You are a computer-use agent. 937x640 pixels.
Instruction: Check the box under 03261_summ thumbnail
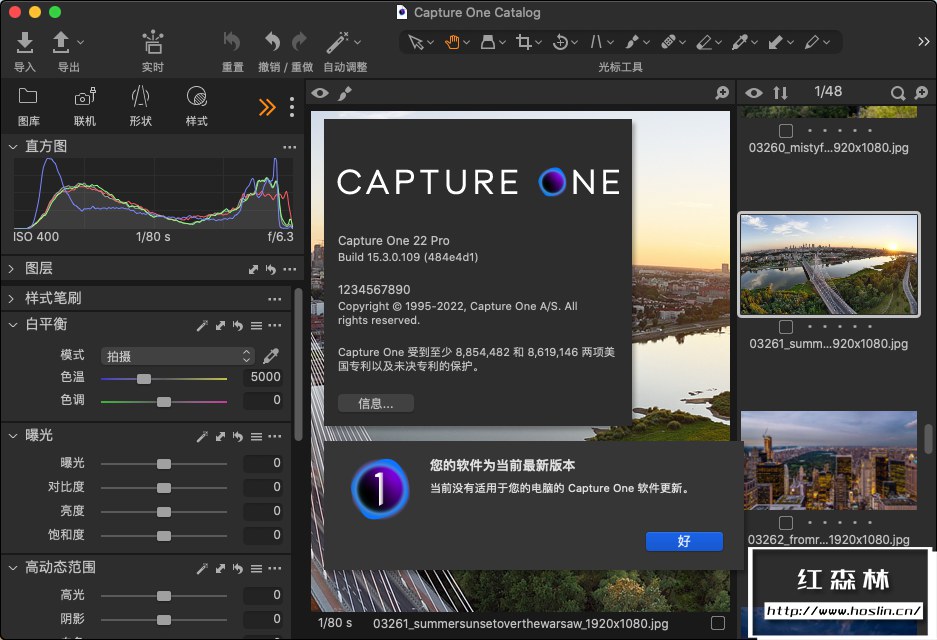pos(786,326)
